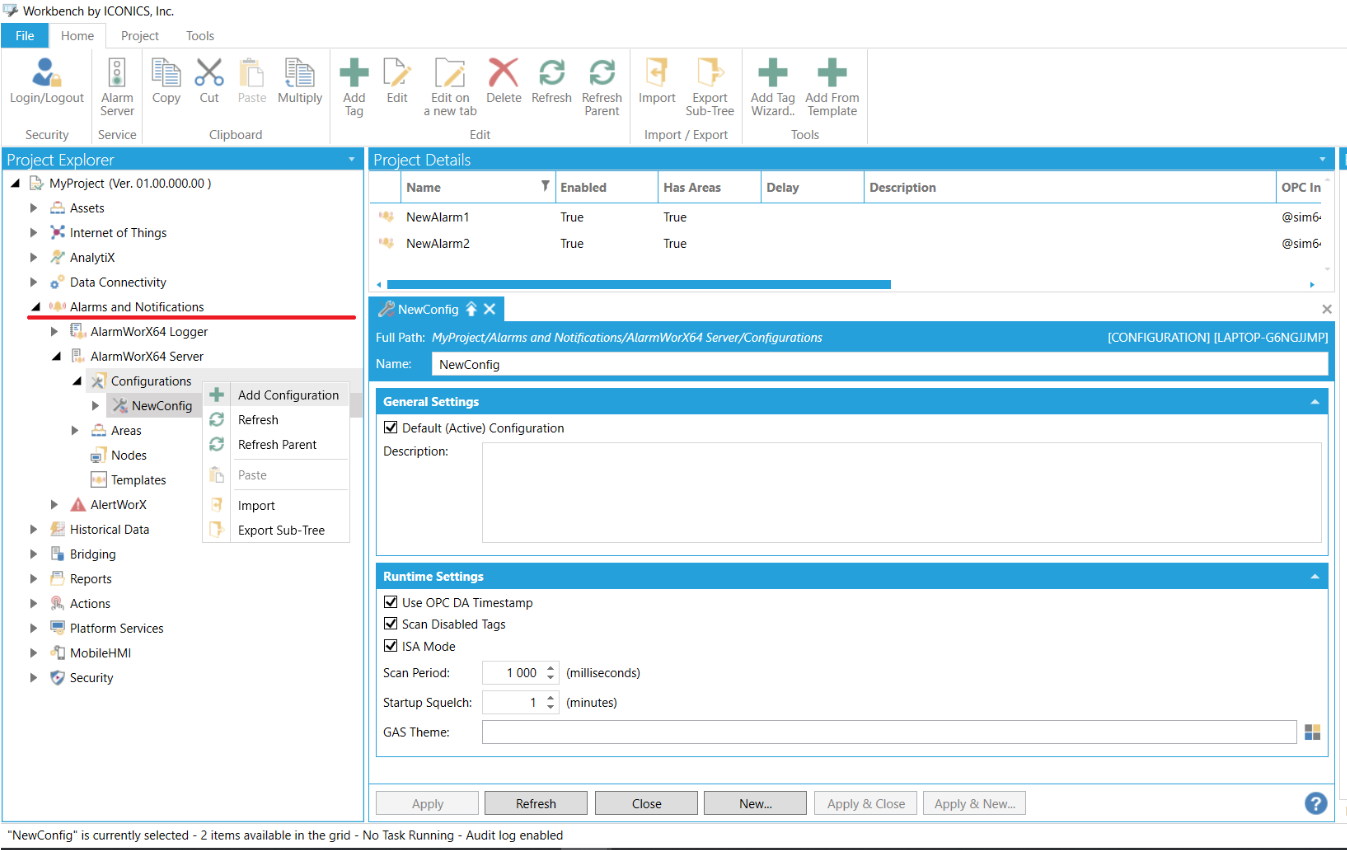
Task: Click the Internet of Things tree icon
Action: coord(58,233)
